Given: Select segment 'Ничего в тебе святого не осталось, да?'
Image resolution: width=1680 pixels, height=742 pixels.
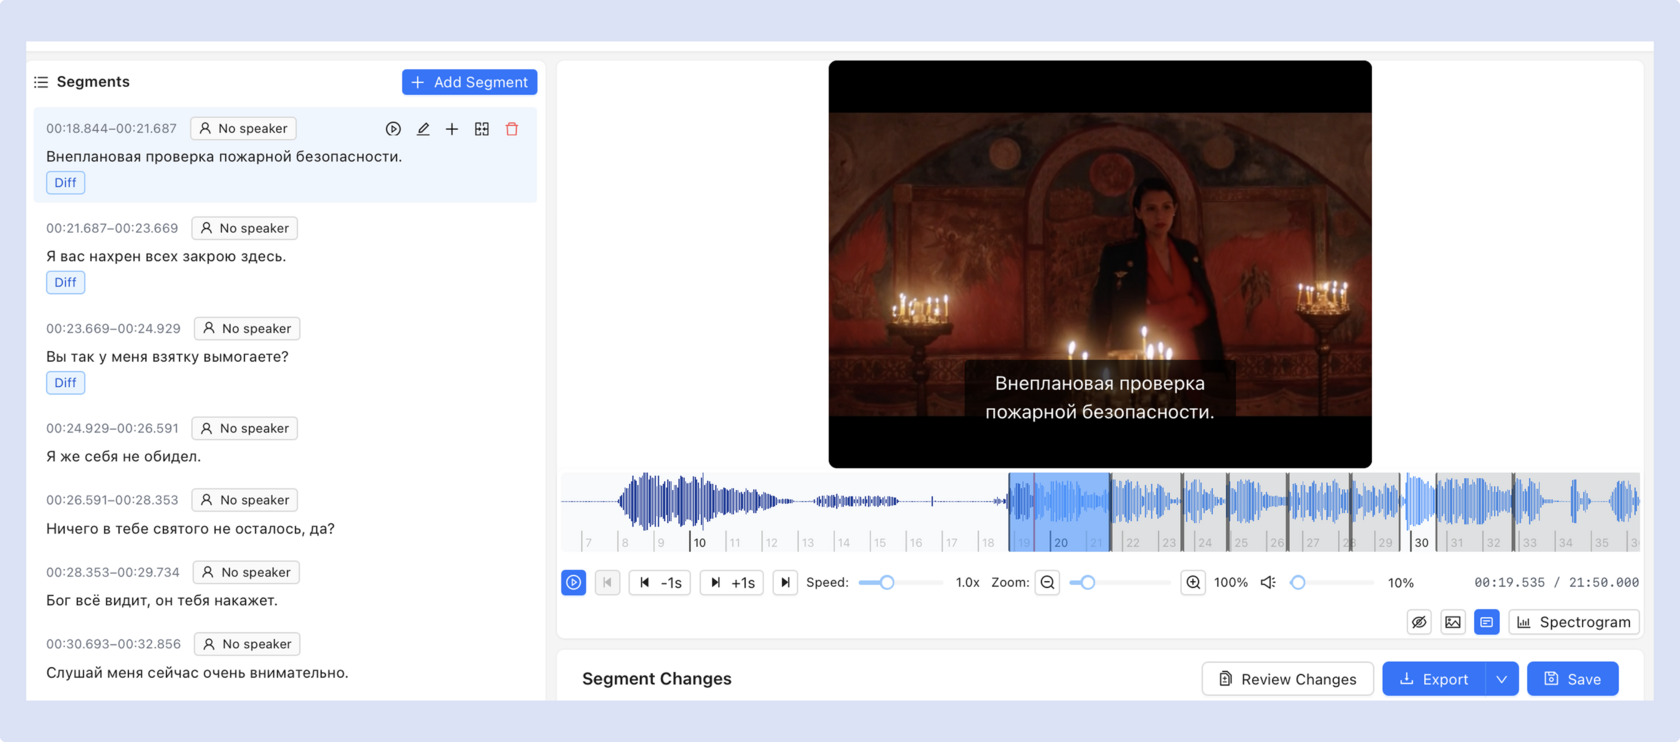Looking at the screenshot, I should [190, 528].
